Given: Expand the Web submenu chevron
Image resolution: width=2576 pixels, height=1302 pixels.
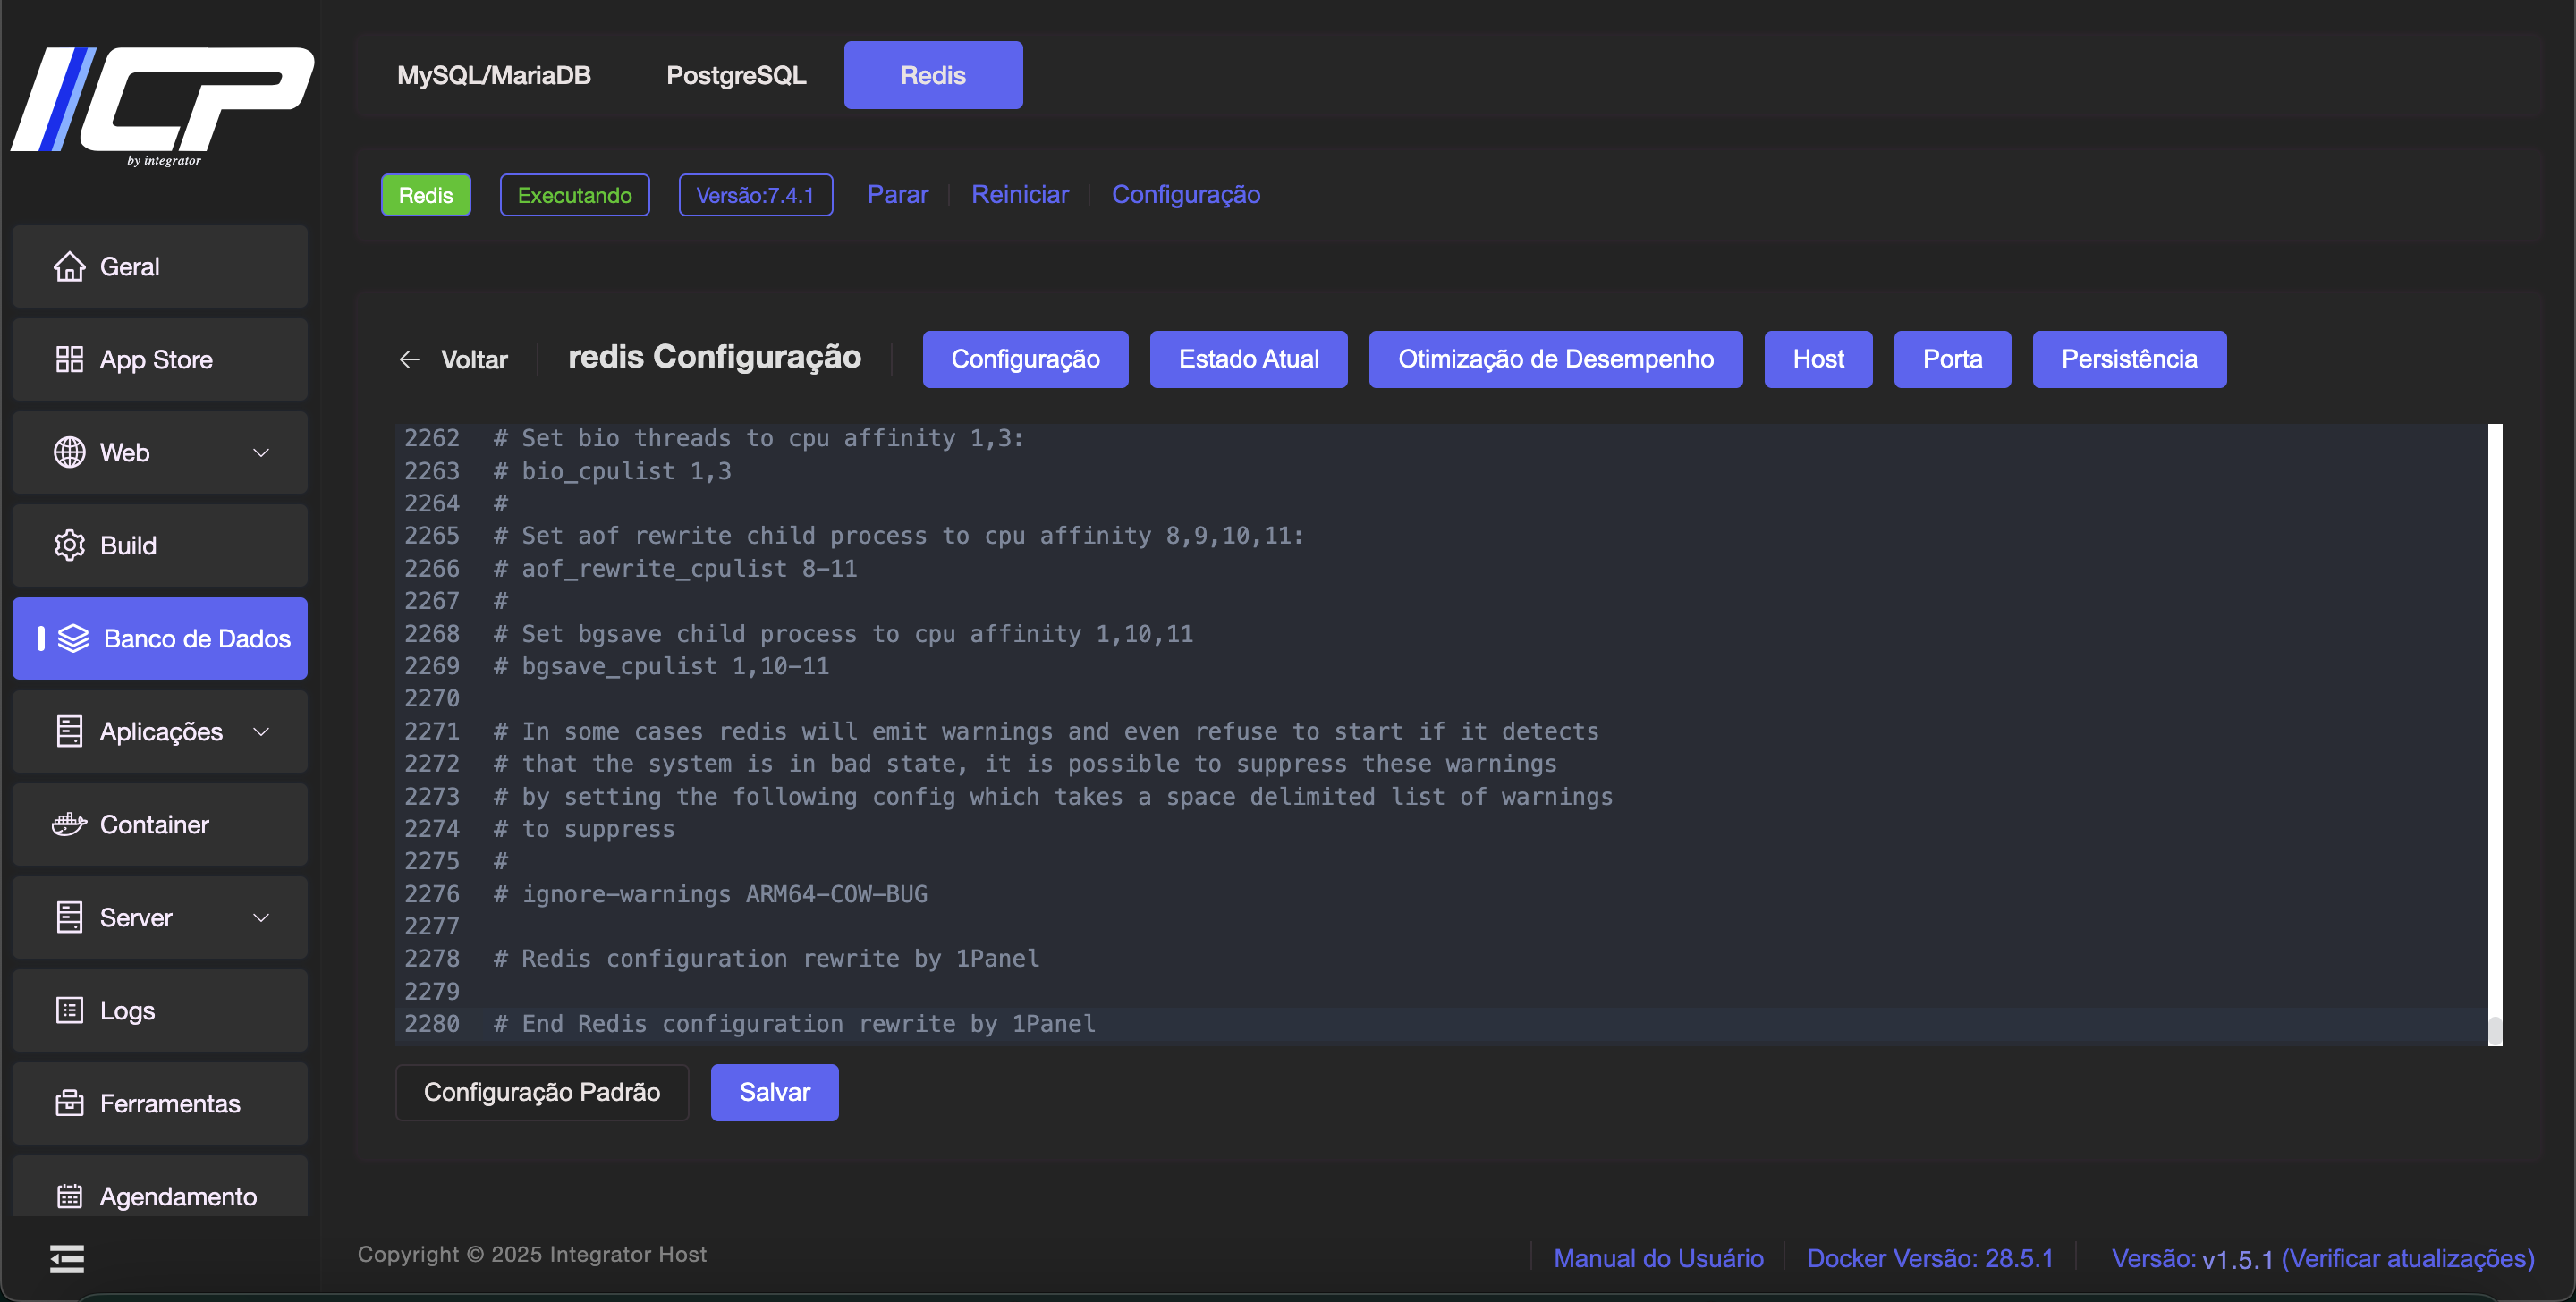Looking at the screenshot, I should [x=261, y=453].
